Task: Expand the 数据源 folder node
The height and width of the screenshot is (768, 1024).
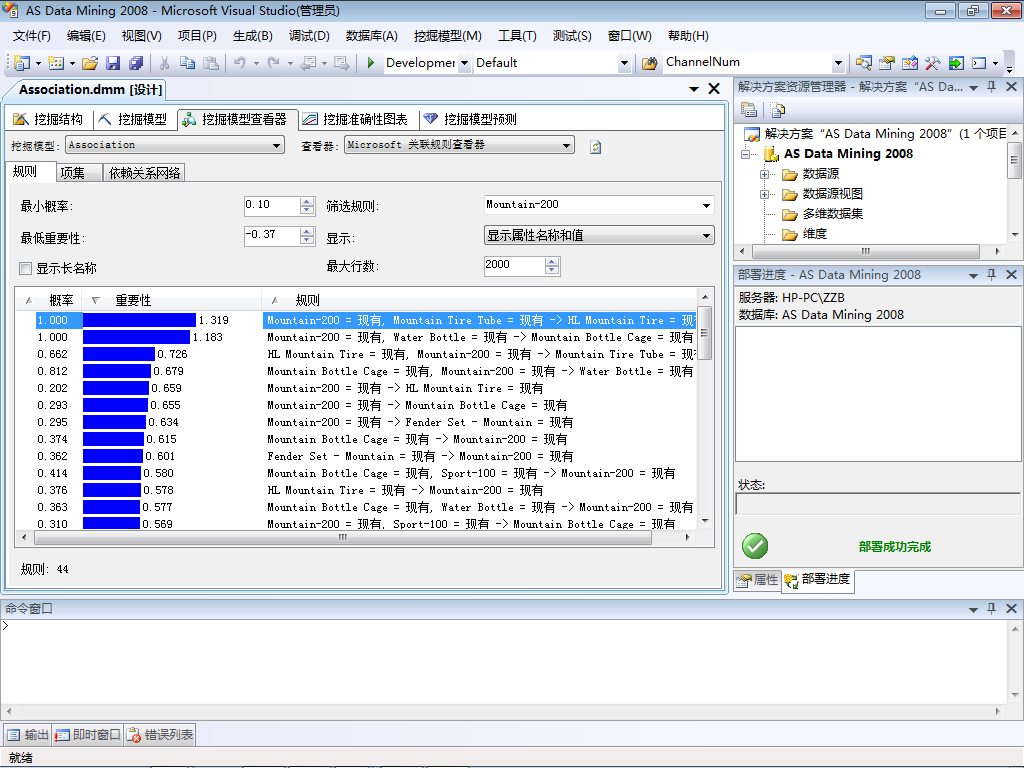Action: 764,174
